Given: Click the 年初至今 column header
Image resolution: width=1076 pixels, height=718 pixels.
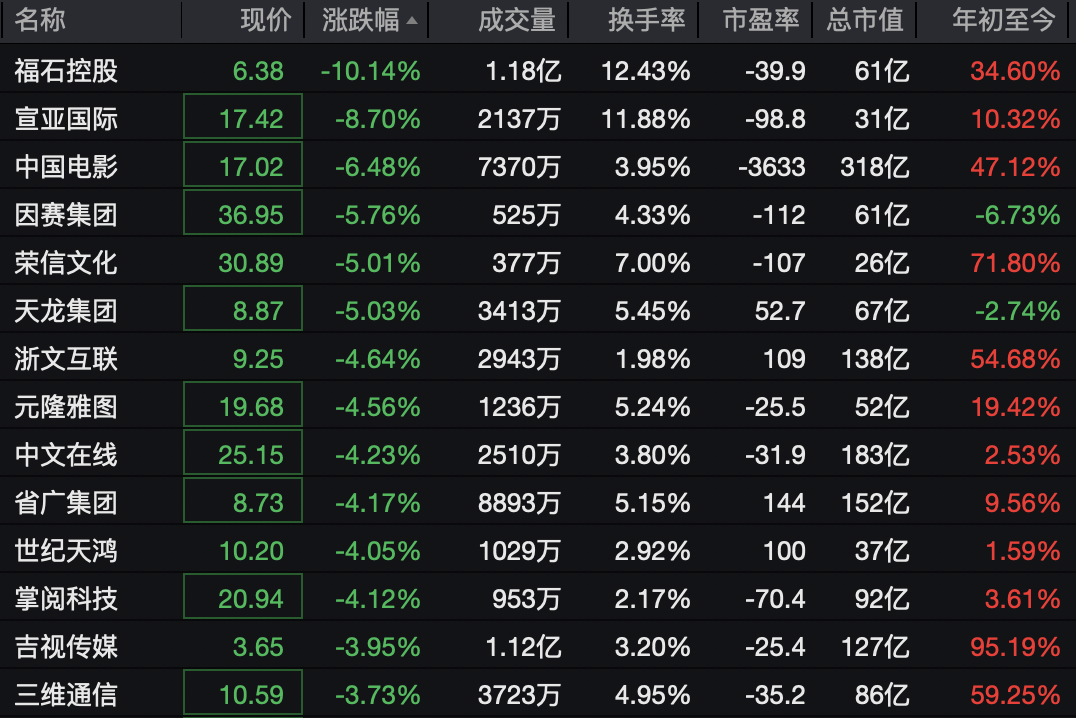Looking at the screenshot, I should click(1004, 20).
